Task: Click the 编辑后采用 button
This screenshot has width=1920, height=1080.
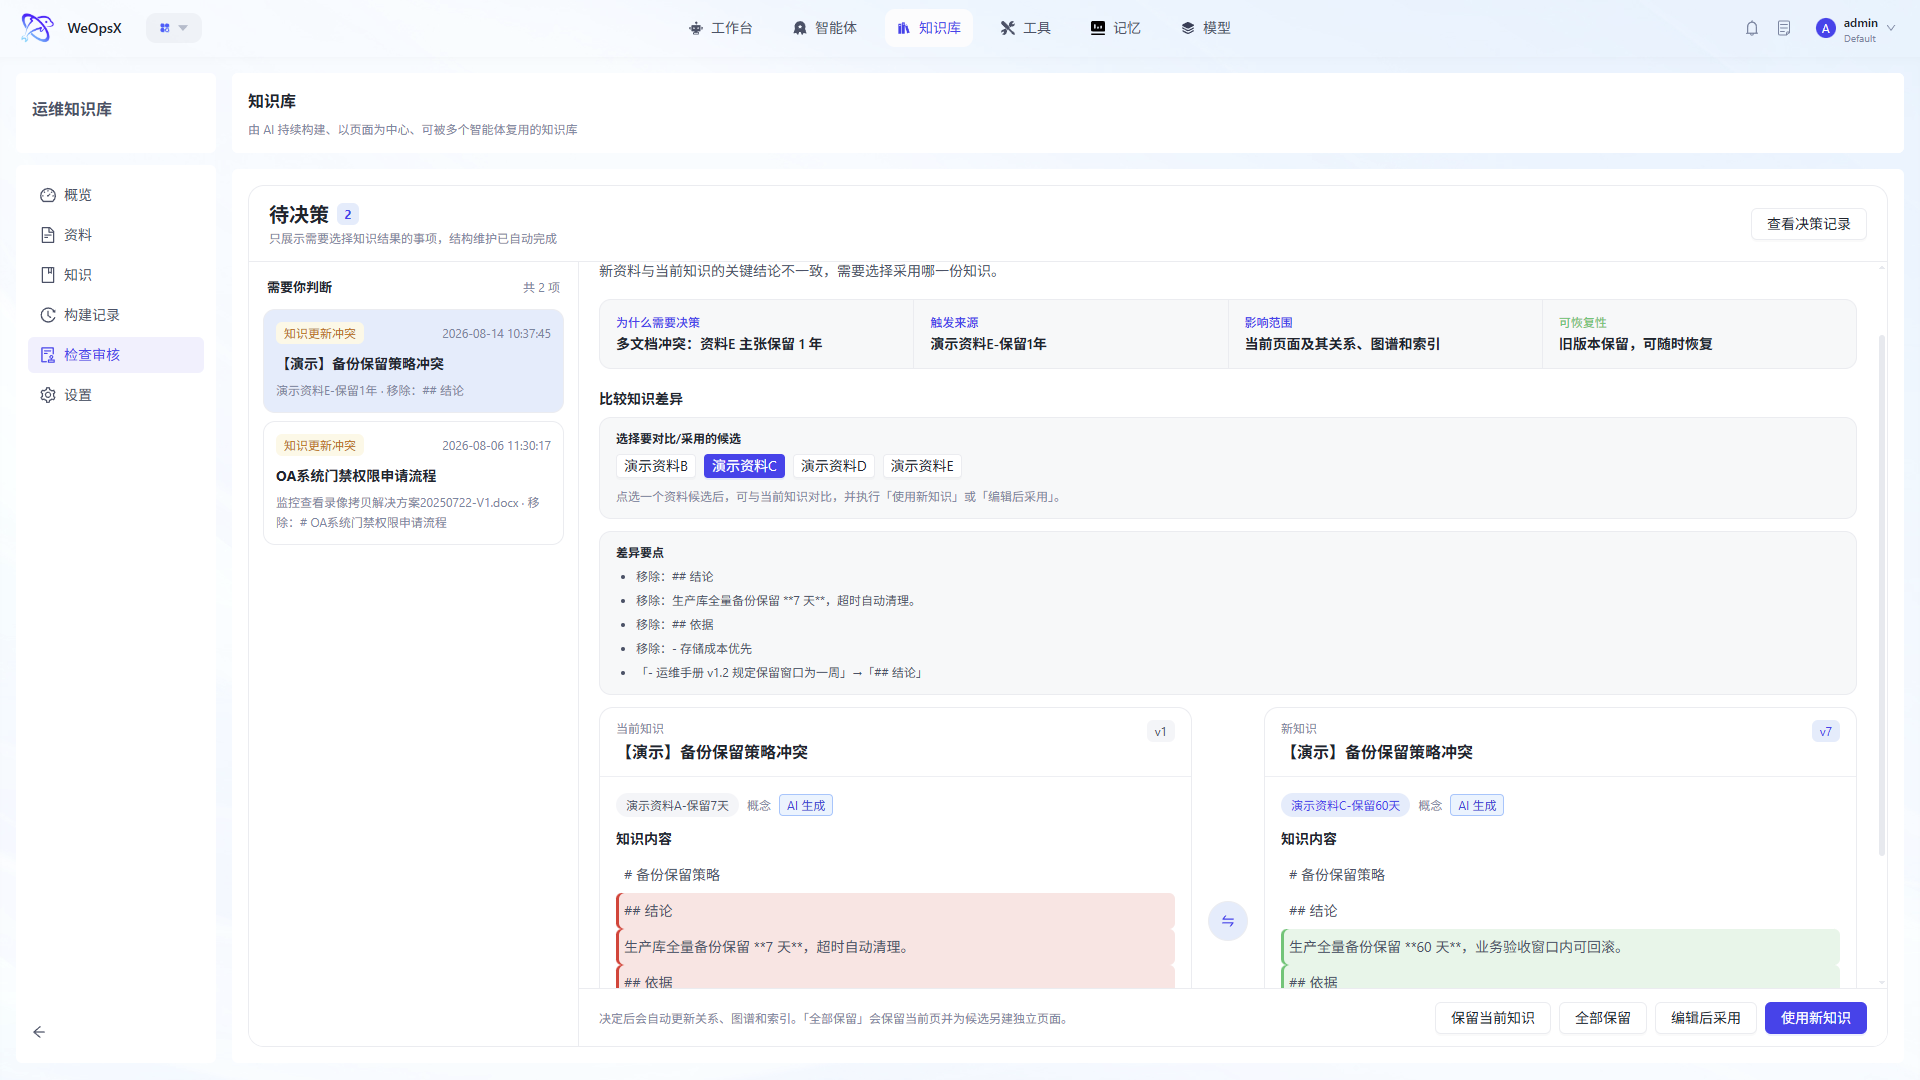Action: pos(1705,1018)
